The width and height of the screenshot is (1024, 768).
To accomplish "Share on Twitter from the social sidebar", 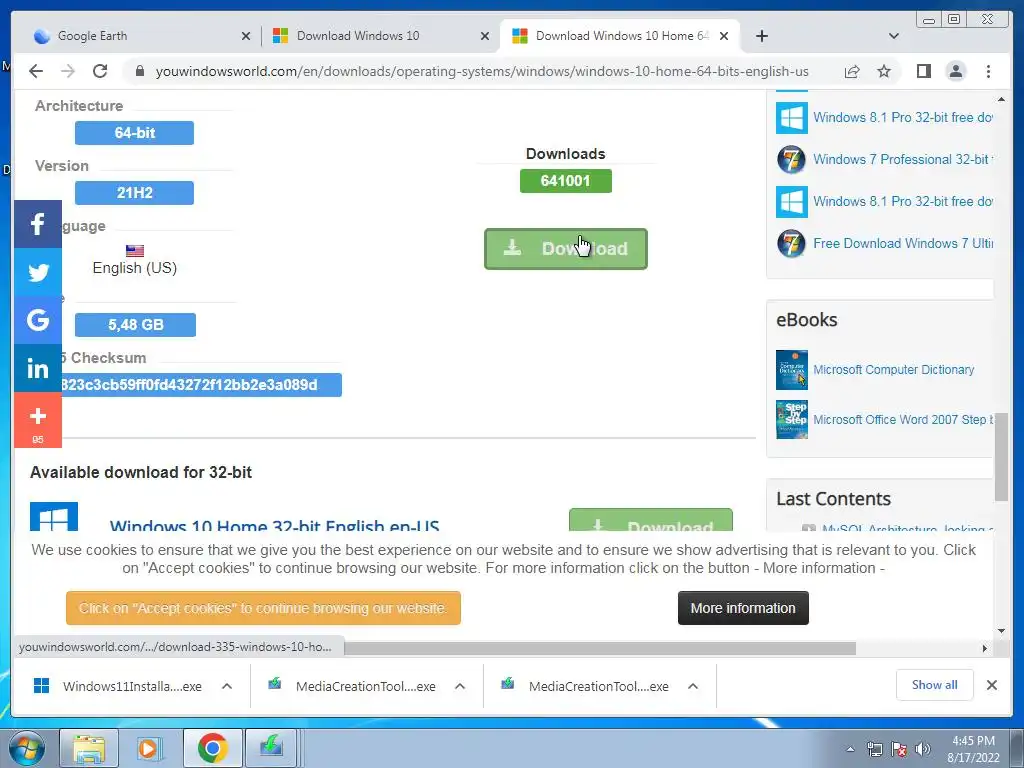I will click(x=38, y=272).
